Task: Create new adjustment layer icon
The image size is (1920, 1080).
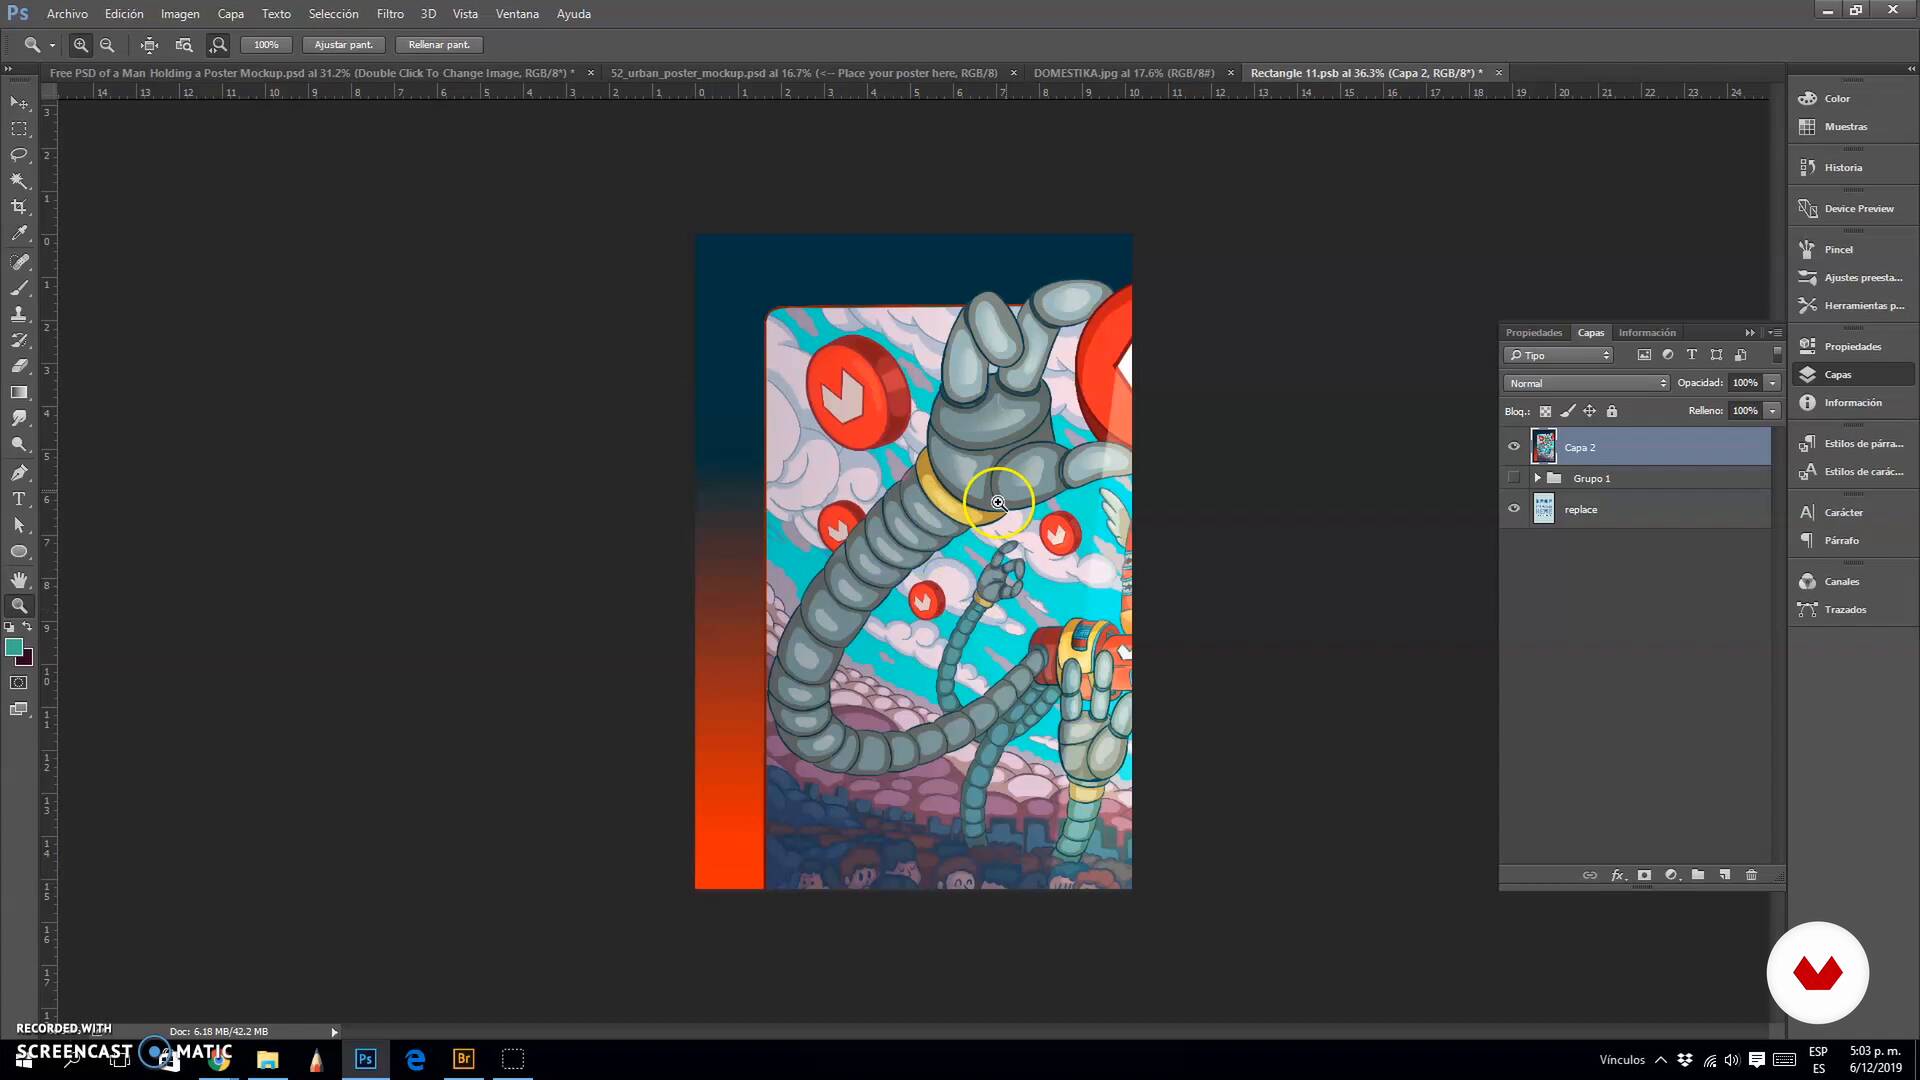Action: tap(1671, 875)
